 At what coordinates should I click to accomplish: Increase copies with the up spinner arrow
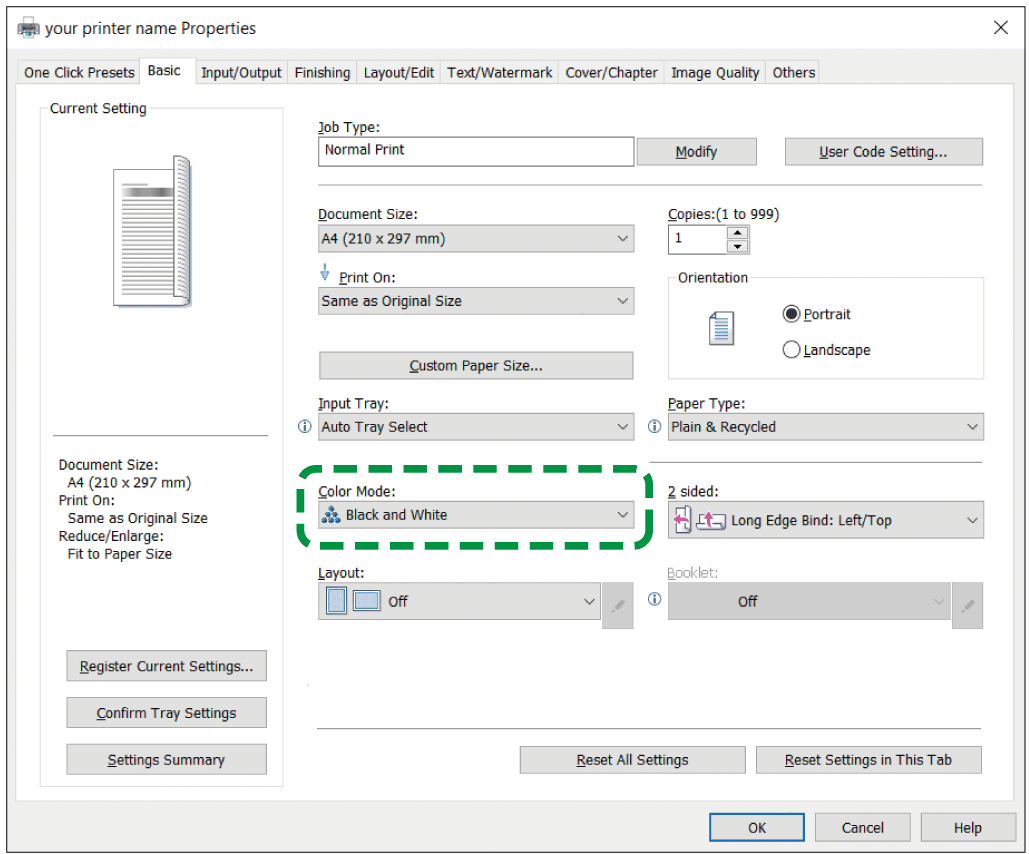(x=738, y=233)
